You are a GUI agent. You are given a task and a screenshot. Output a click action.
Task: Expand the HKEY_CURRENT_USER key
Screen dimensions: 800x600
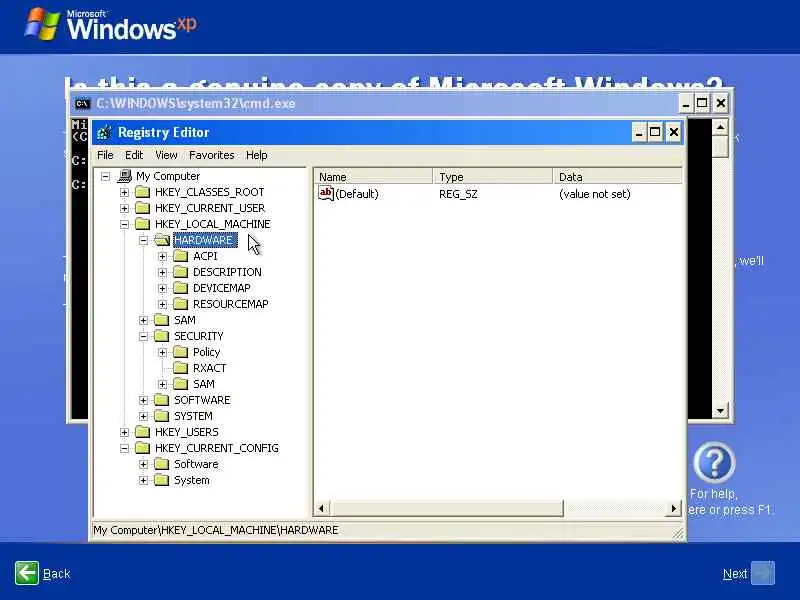click(124, 208)
